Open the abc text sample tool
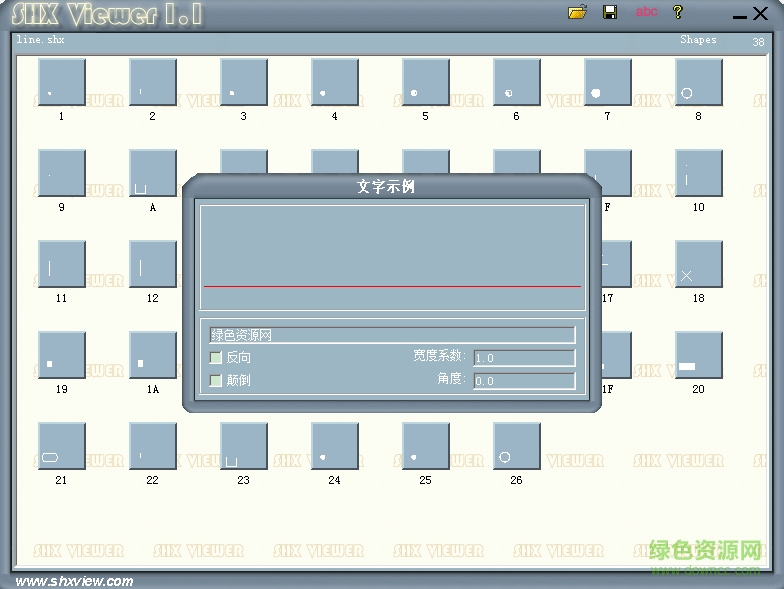The width and height of the screenshot is (784, 589). (646, 12)
